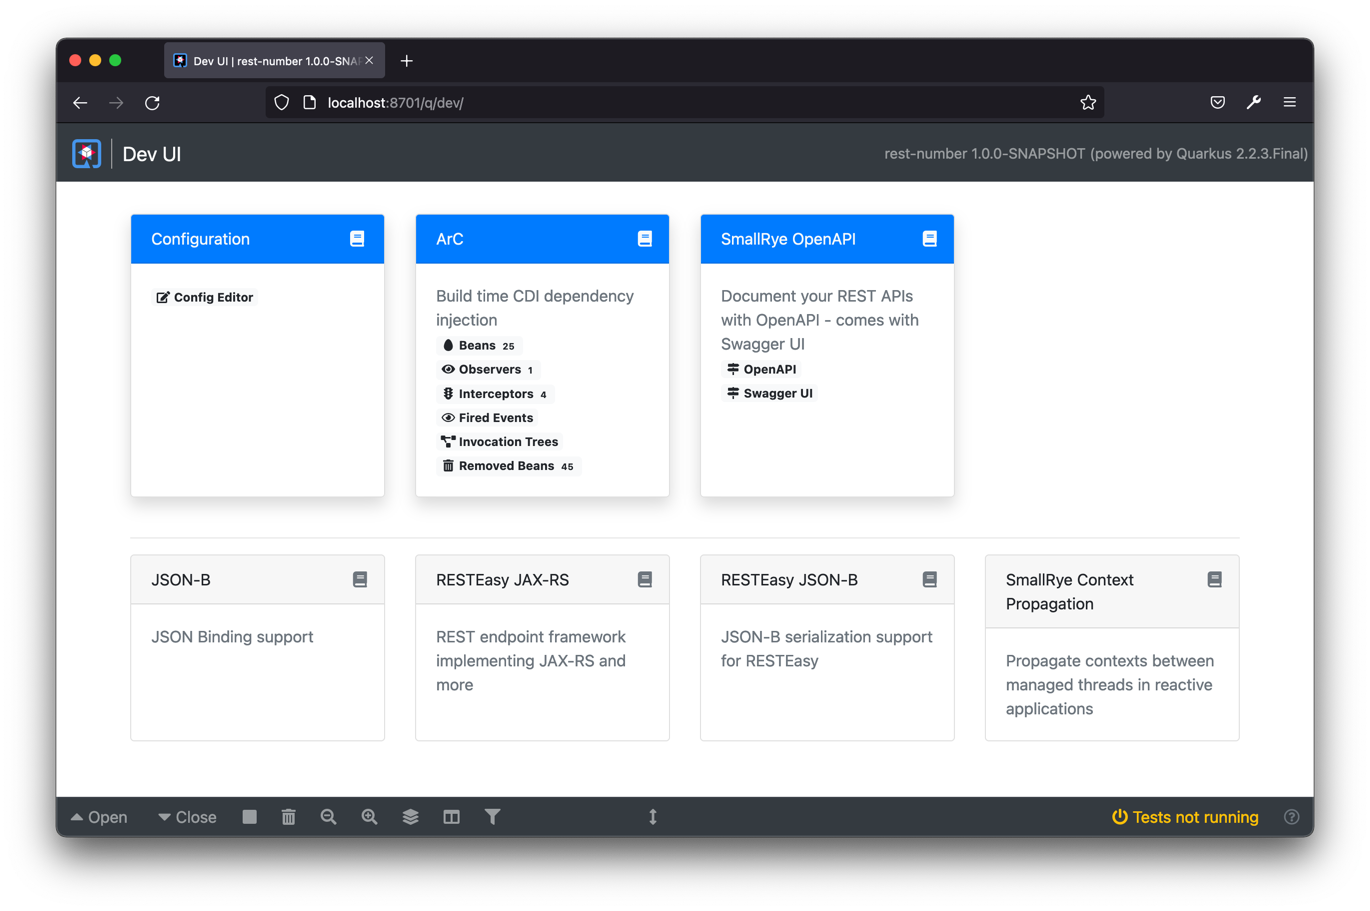
Task: Open the Removed Beans list
Action: 509,466
